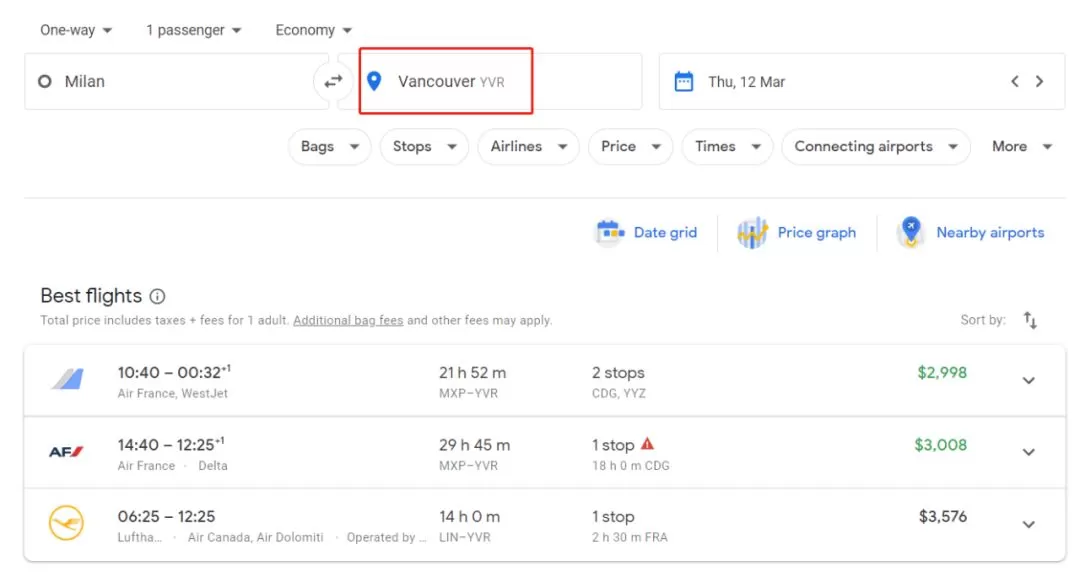Open the Economy class dropdown
The width and height of the screenshot is (1080, 577).
[x=313, y=30]
